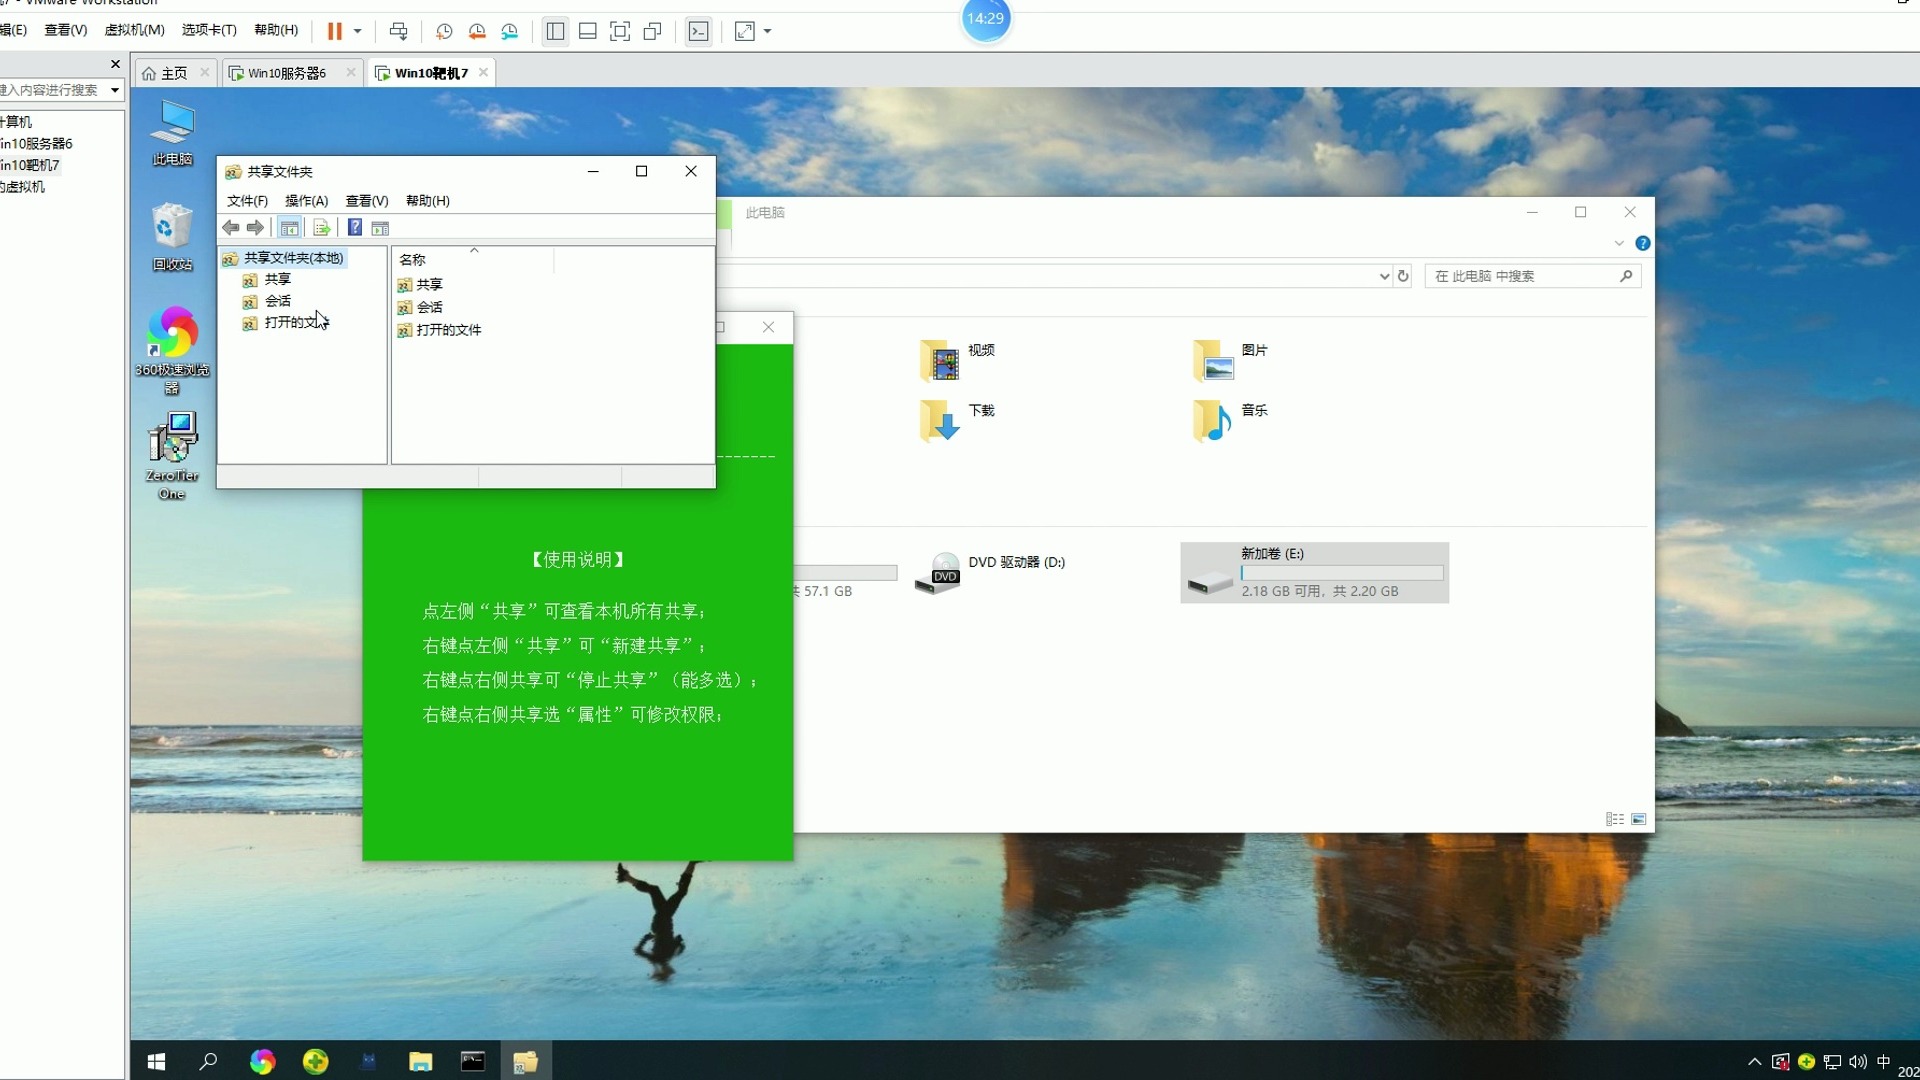1920x1080 pixels.
Task: Open the library search box dropdown arrow
Action: click(x=115, y=90)
